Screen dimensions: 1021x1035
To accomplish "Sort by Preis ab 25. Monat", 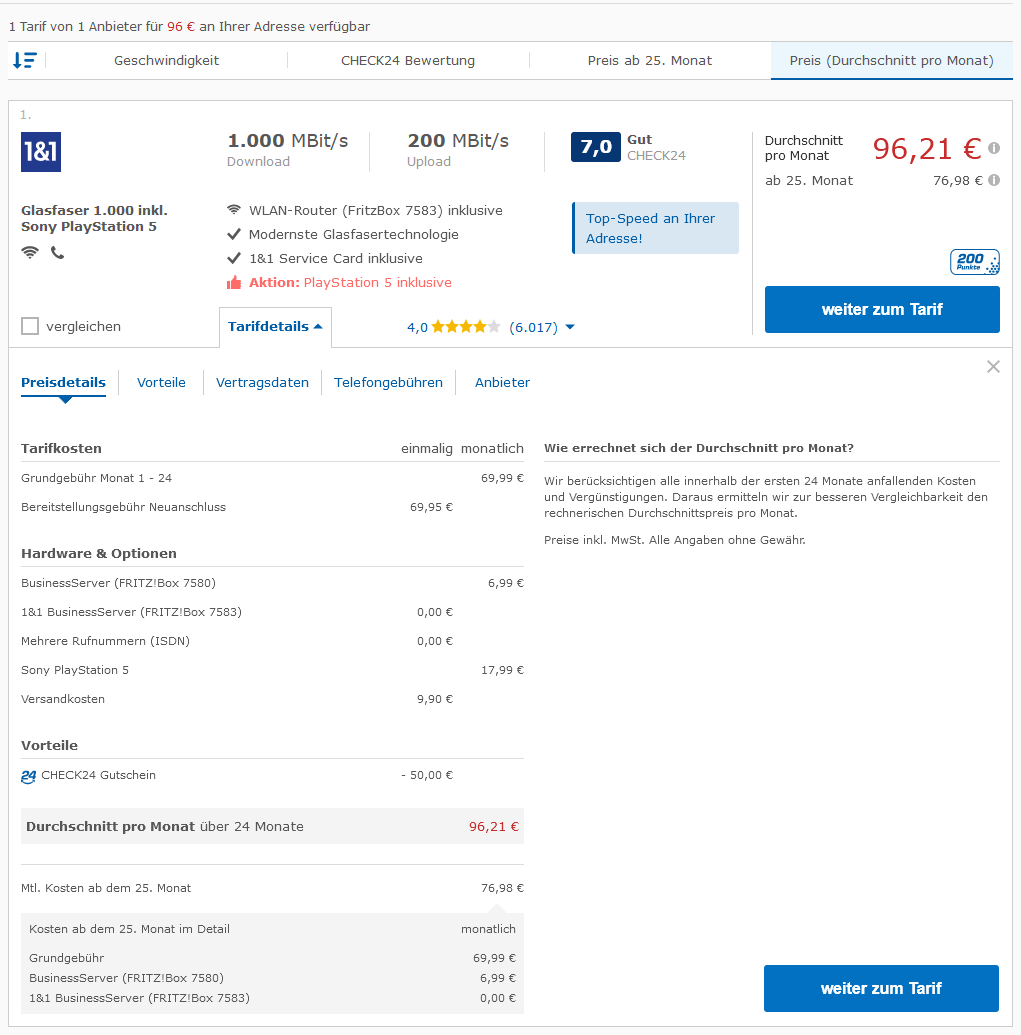I will [650, 61].
